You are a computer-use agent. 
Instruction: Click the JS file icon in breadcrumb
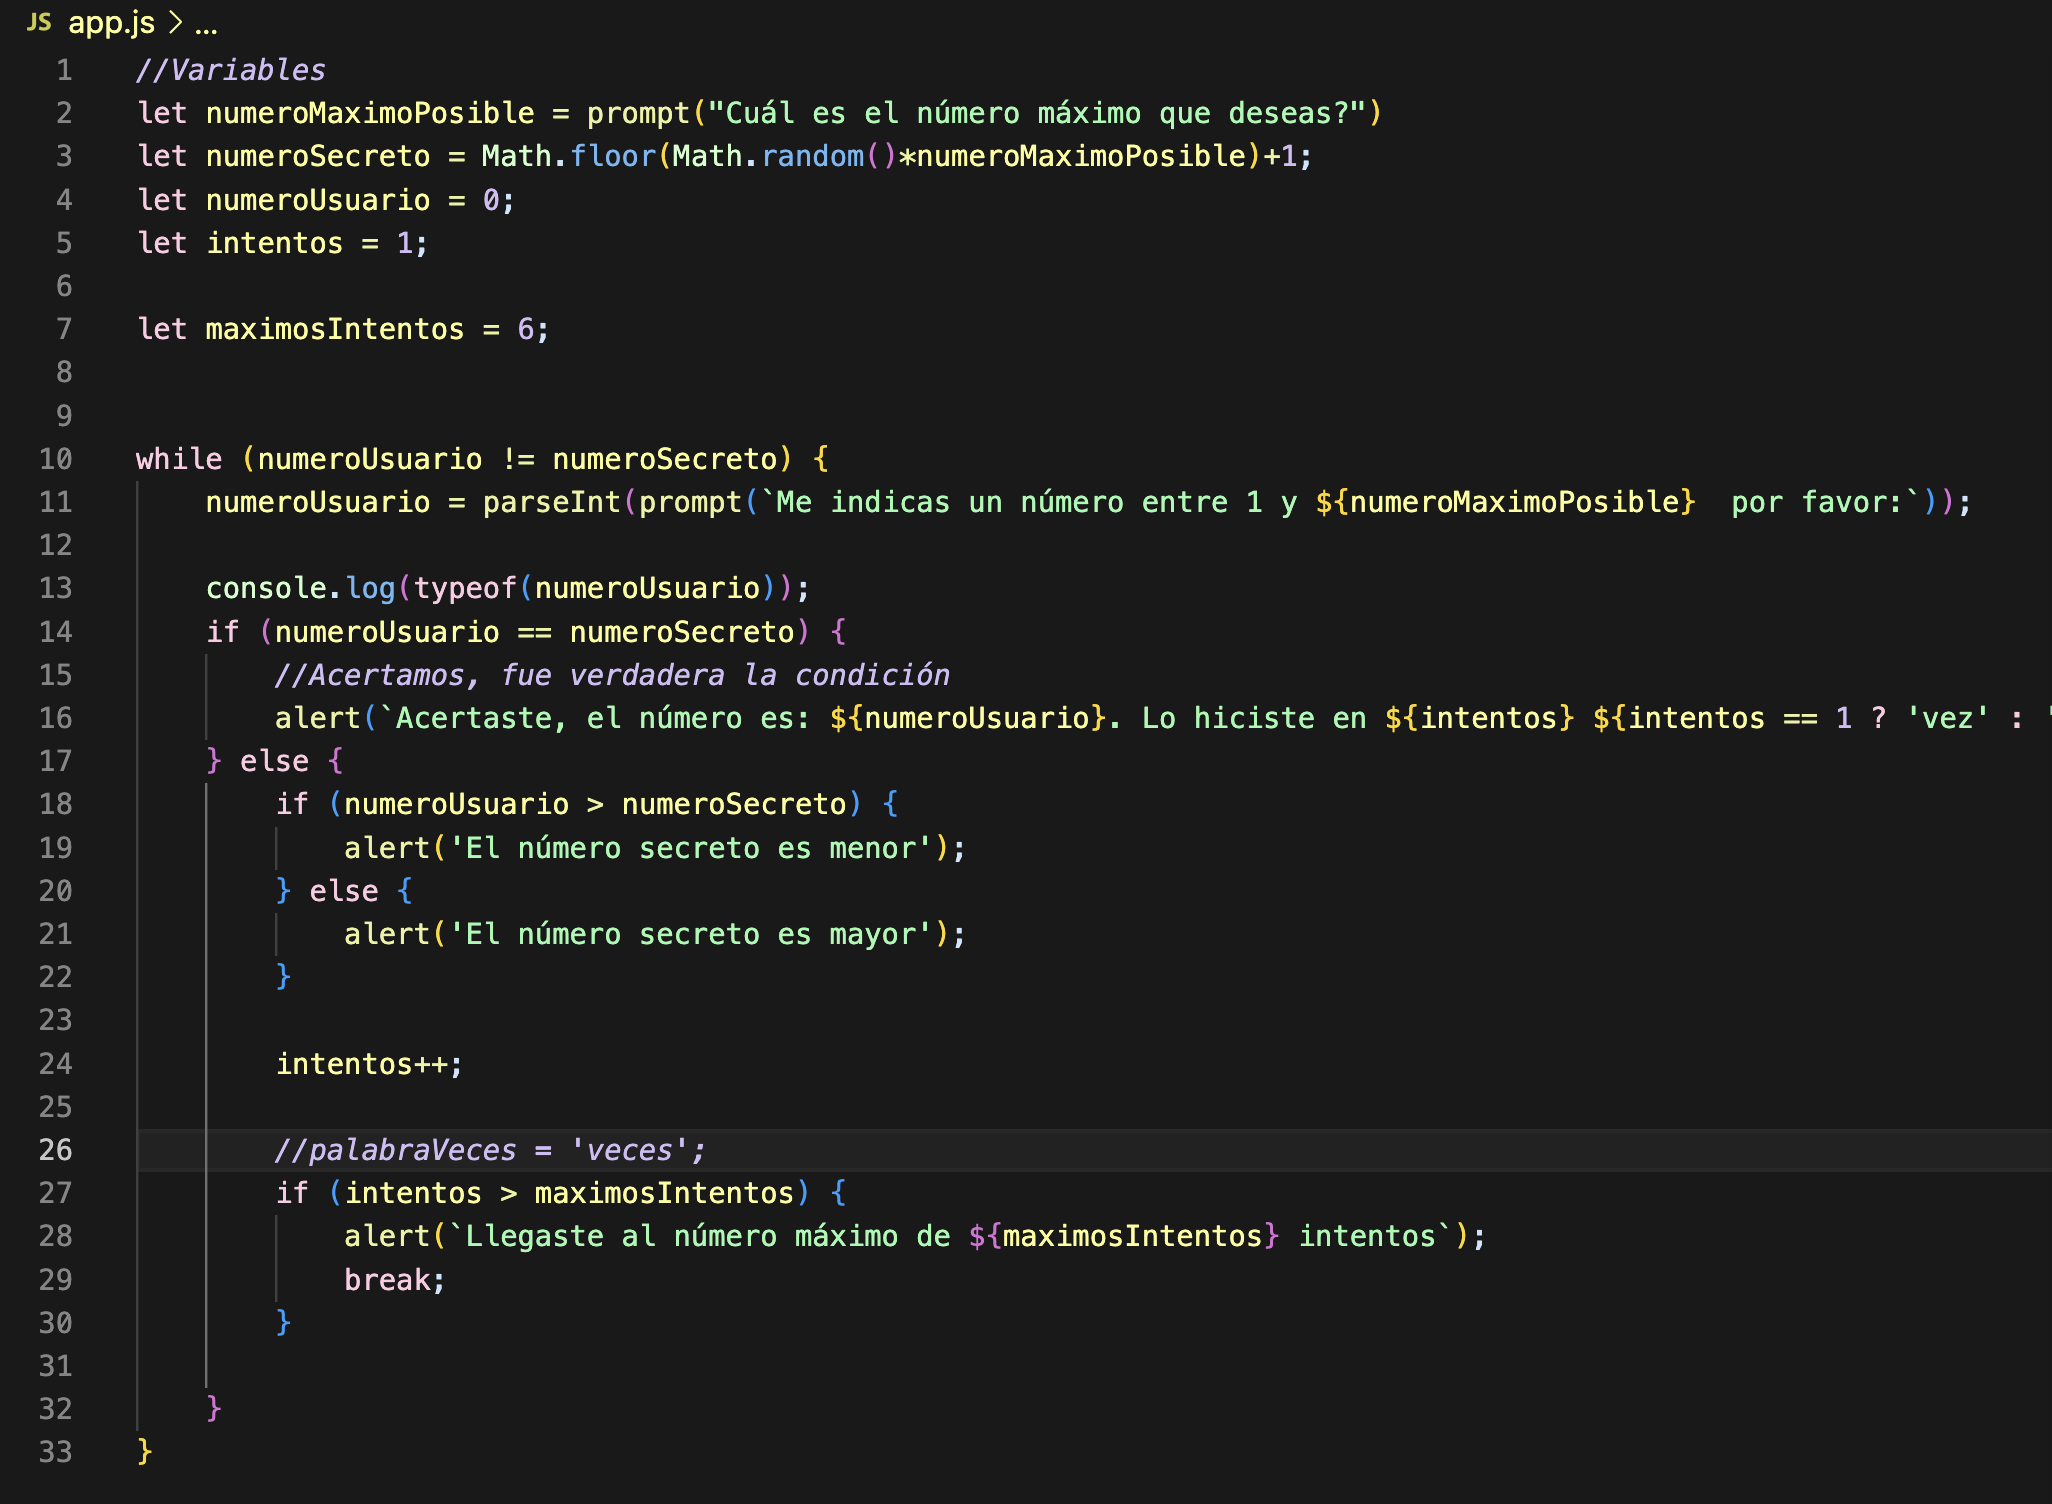pyautogui.click(x=39, y=22)
